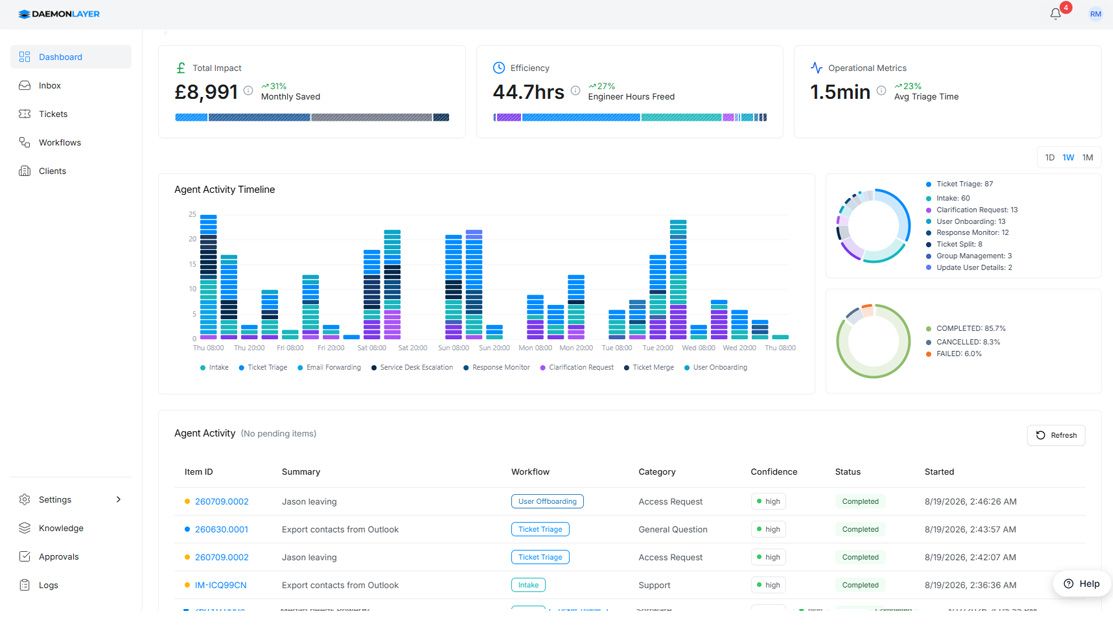This screenshot has width=1113, height=635.
Task: Click the Workflow column header
Action: coord(530,472)
